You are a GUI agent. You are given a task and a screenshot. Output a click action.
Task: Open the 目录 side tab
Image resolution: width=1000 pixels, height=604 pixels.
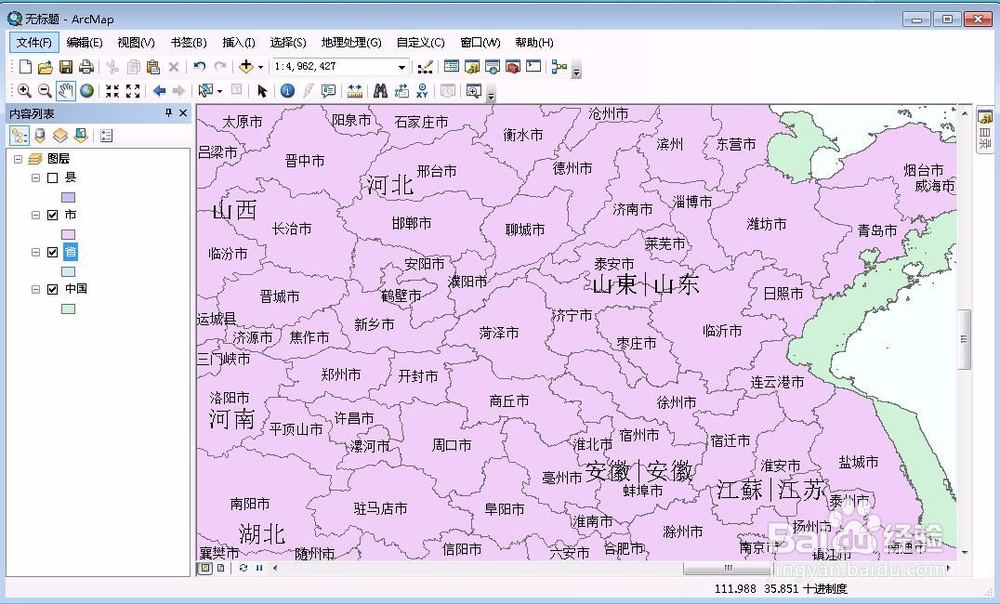point(985,131)
